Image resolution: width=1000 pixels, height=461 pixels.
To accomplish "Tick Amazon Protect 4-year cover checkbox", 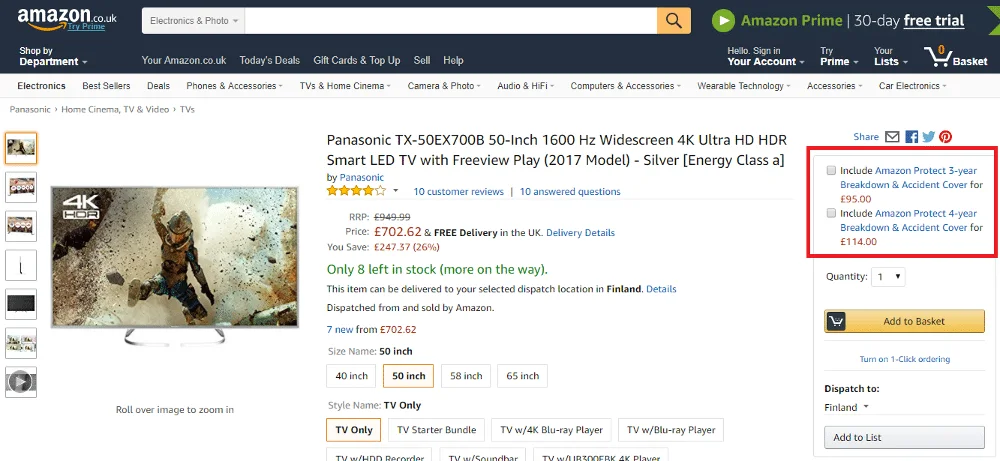I will (831, 214).
